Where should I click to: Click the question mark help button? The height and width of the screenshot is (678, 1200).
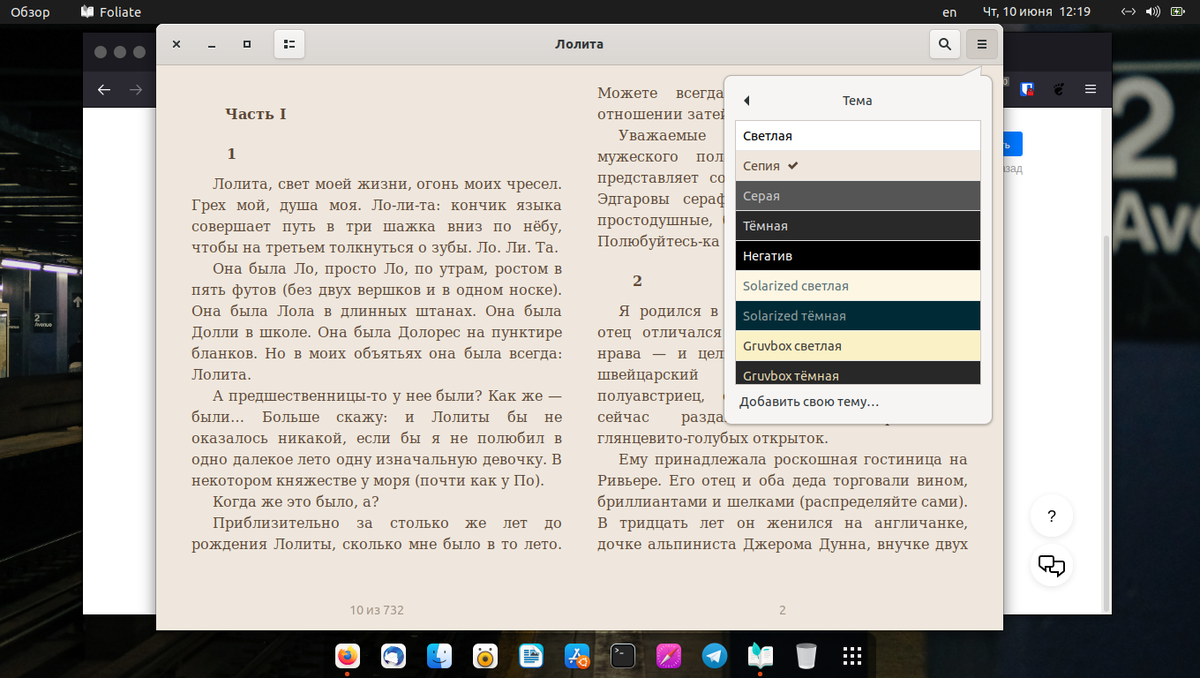click(x=1051, y=517)
